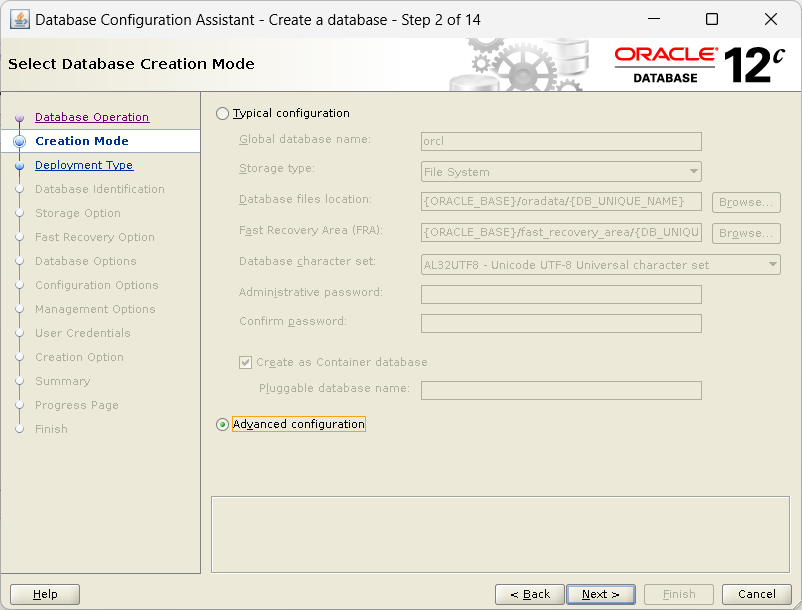Minimize the Database Configuration Assistant window

pos(654,19)
